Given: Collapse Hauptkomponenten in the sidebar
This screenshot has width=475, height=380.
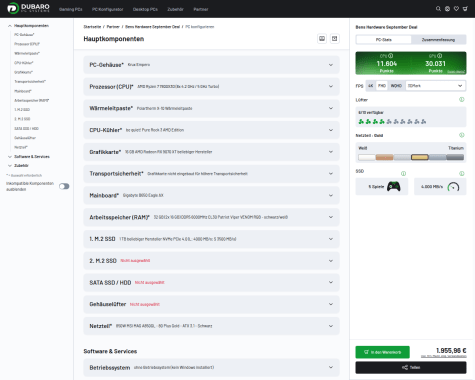Looking at the screenshot, I should [x=28, y=26].
